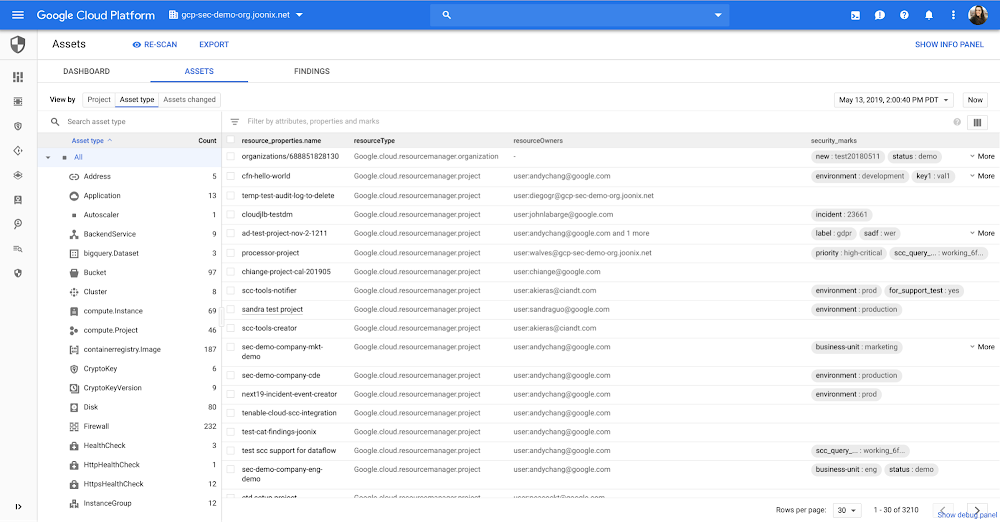Open the feedback icon in top bar
Screen dimensions: 1000x522
(879, 15)
